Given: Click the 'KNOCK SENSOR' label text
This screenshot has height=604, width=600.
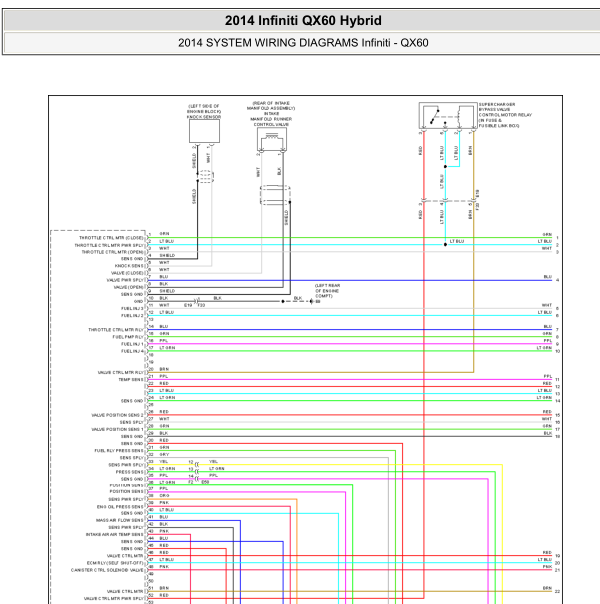Looking at the screenshot, I should coord(204,117).
